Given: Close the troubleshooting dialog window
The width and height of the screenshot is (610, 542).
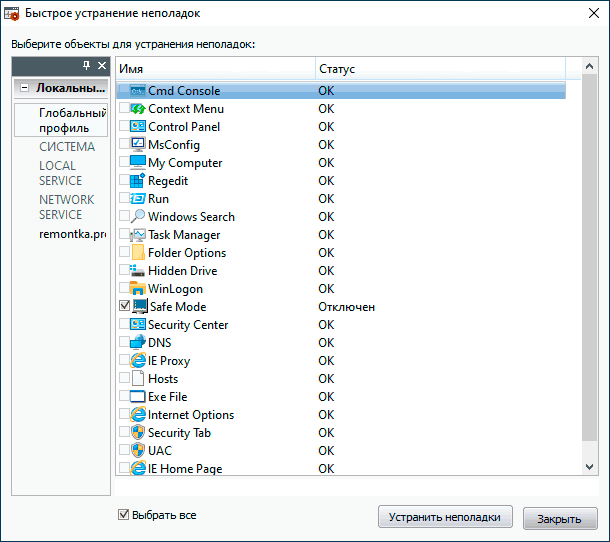Looking at the screenshot, I should coord(594,13).
